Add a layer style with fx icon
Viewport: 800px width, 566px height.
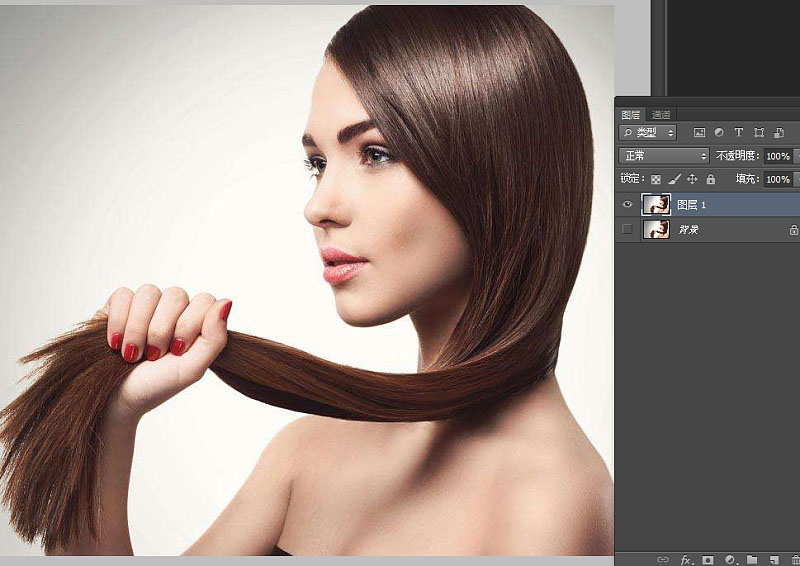tap(686, 560)
